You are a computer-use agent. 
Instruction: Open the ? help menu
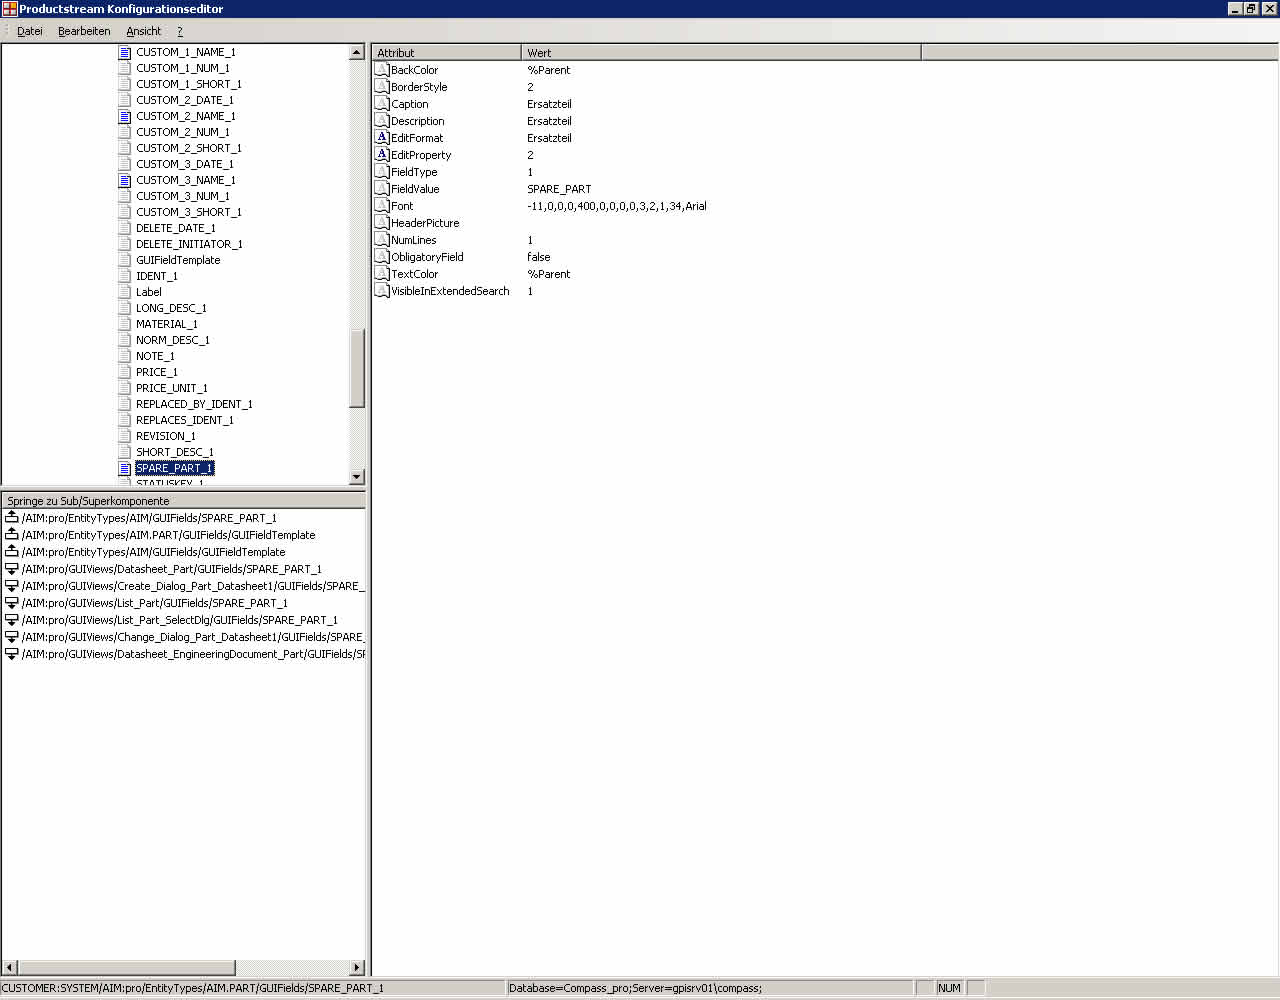pyautogui.click(x=180, y=31)
